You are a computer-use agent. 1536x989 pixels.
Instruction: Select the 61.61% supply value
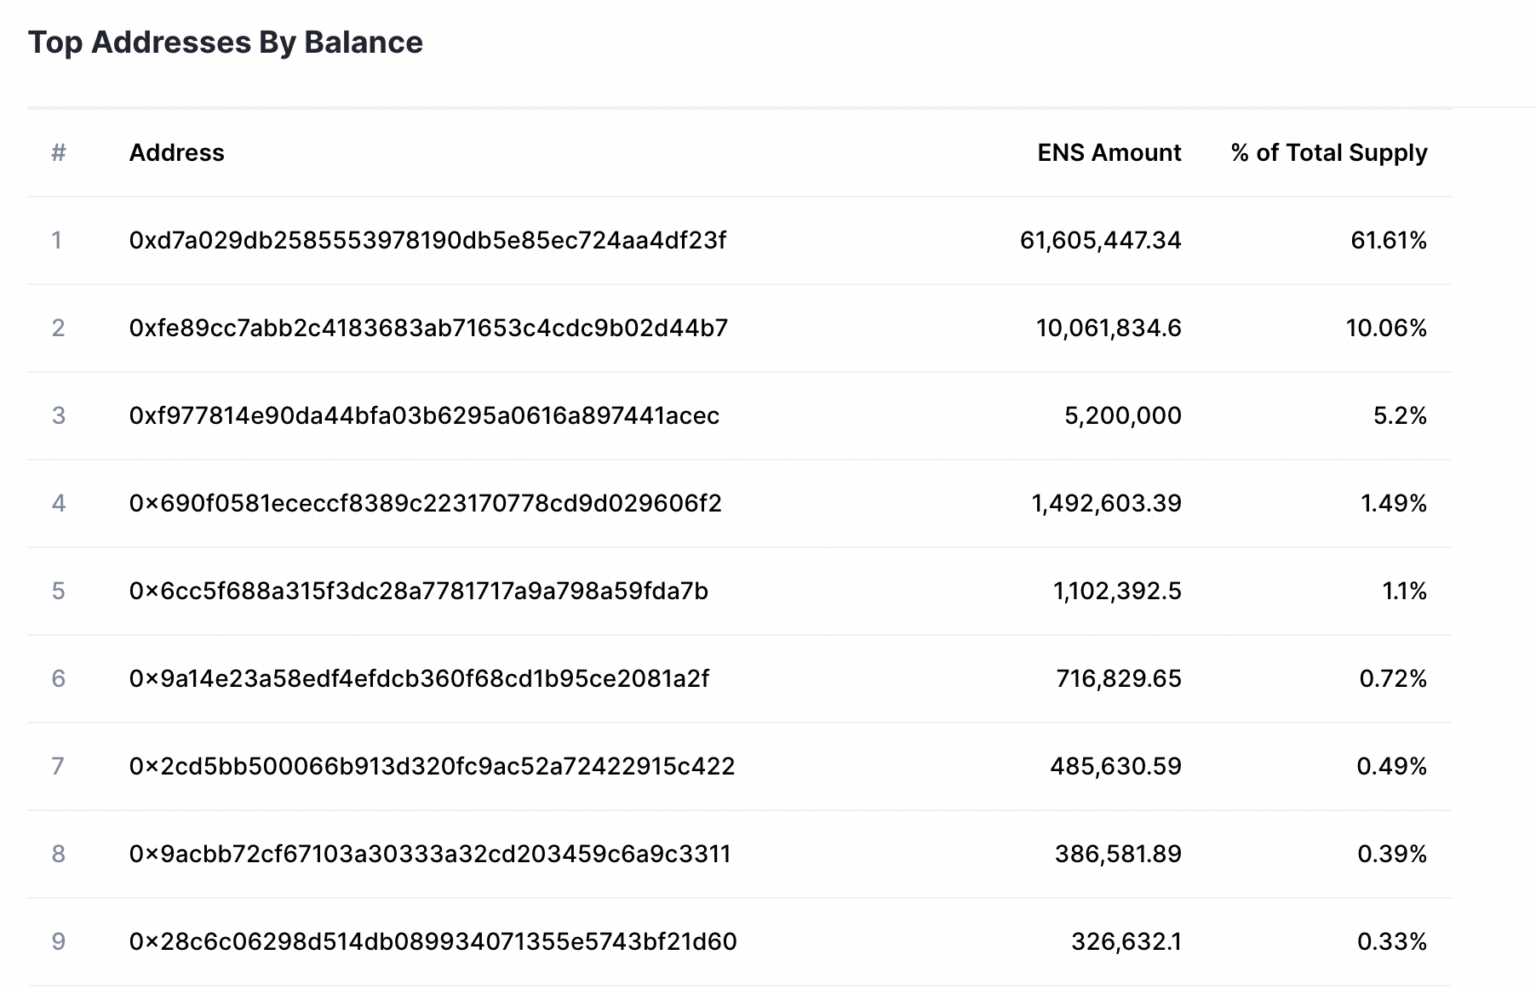(x=1388, y=240)
